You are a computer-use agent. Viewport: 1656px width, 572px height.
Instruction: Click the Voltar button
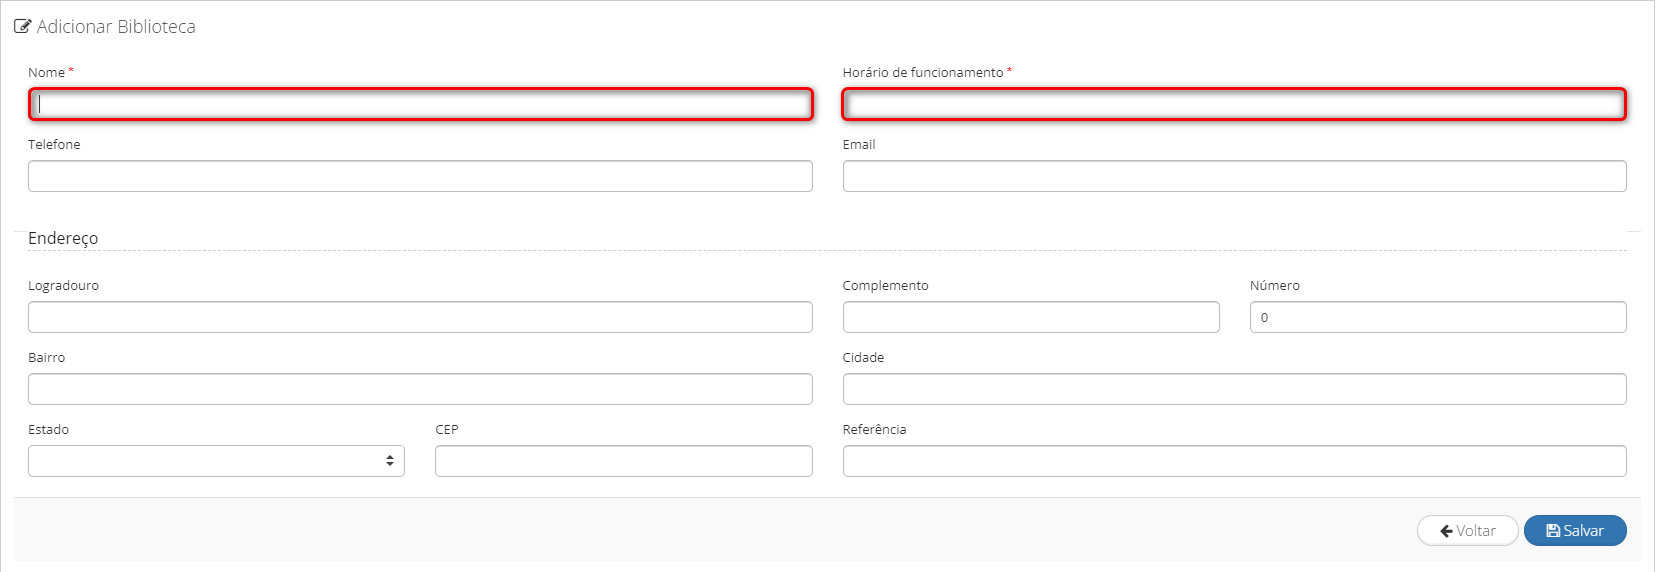(1468, 531)
